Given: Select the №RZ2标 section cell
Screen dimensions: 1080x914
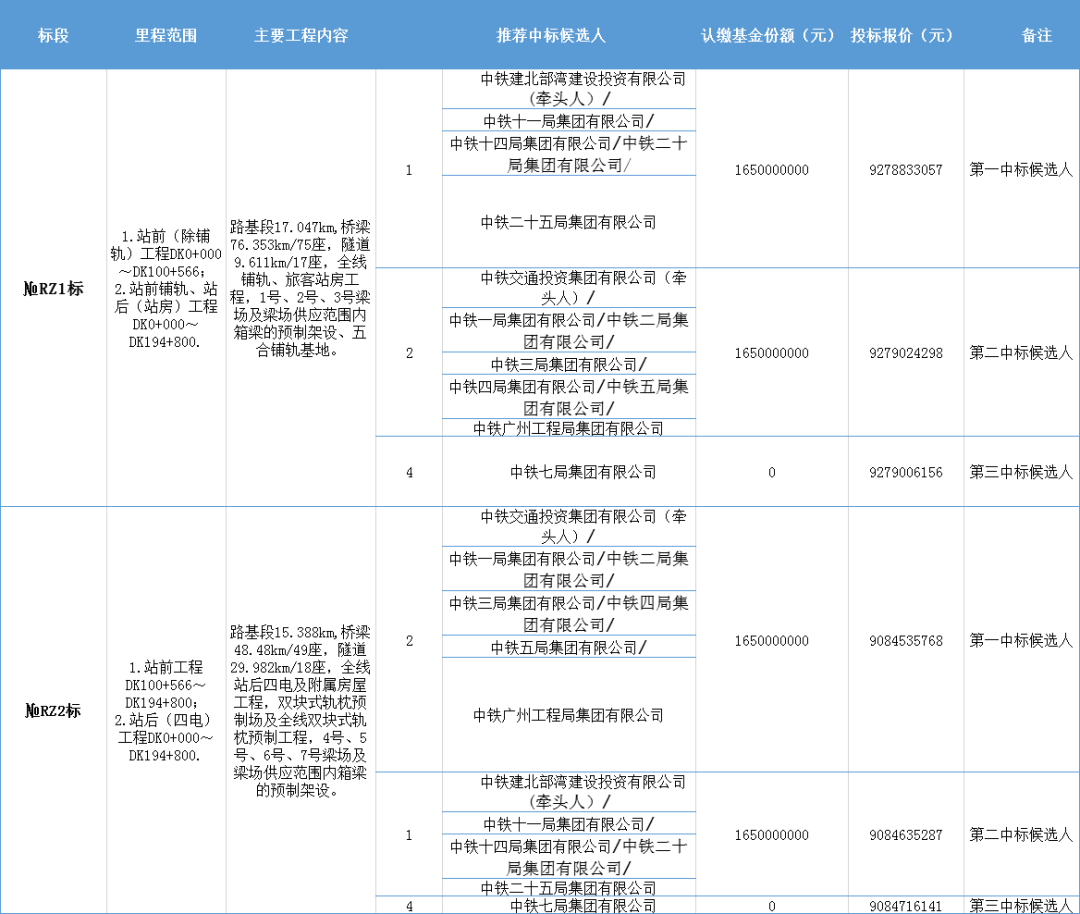Looking at the screenshot, I should [x=53, y=710].
